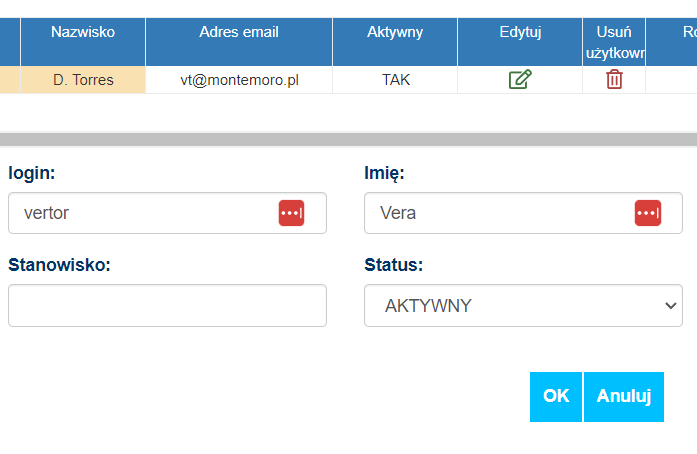Click the gray horizontal divider bar
This screenshot has width=697, height=454.
348,139
